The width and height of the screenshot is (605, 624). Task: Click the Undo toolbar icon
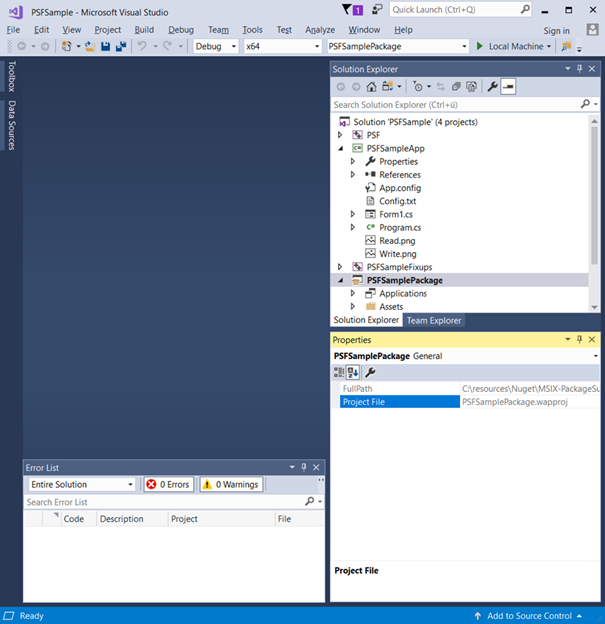(142, 47)
